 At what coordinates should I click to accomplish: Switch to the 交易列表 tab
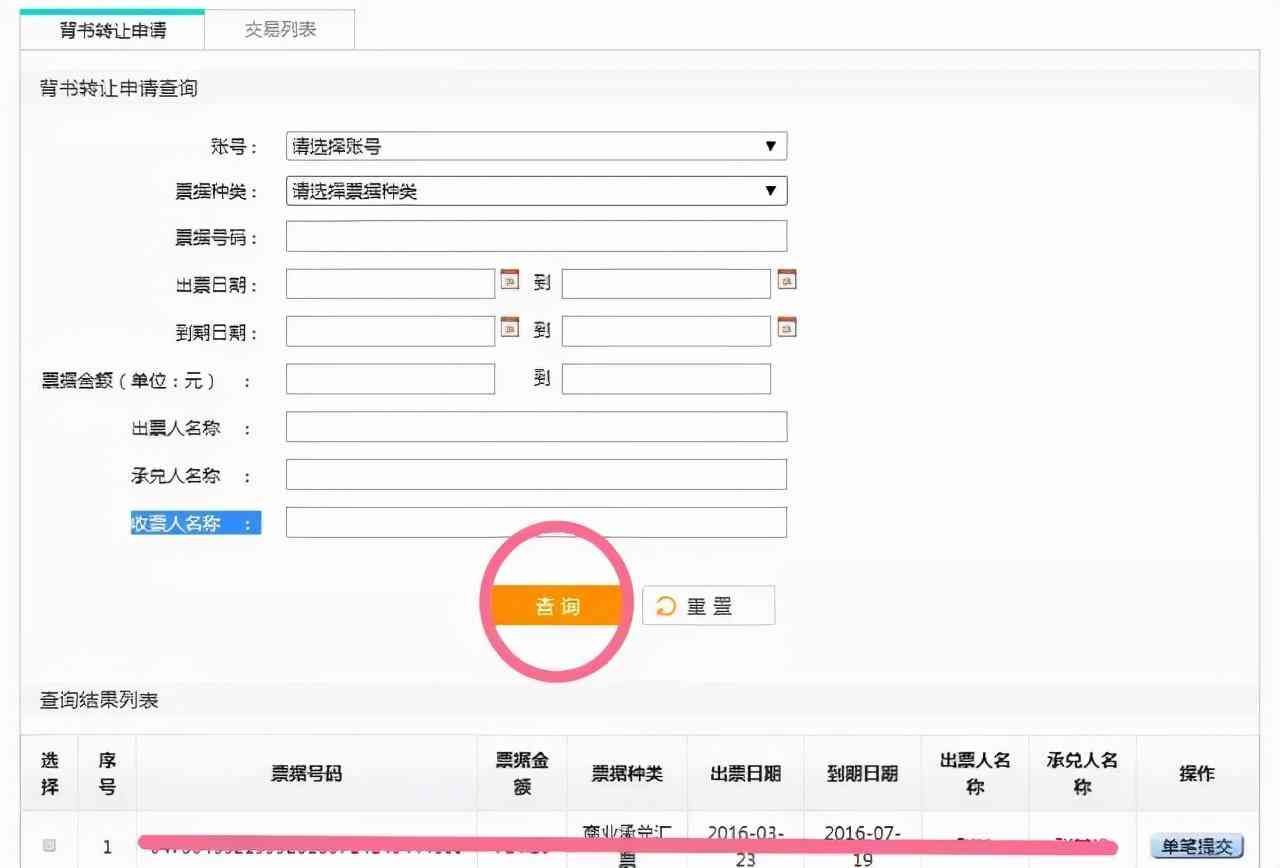coord(280,29)
